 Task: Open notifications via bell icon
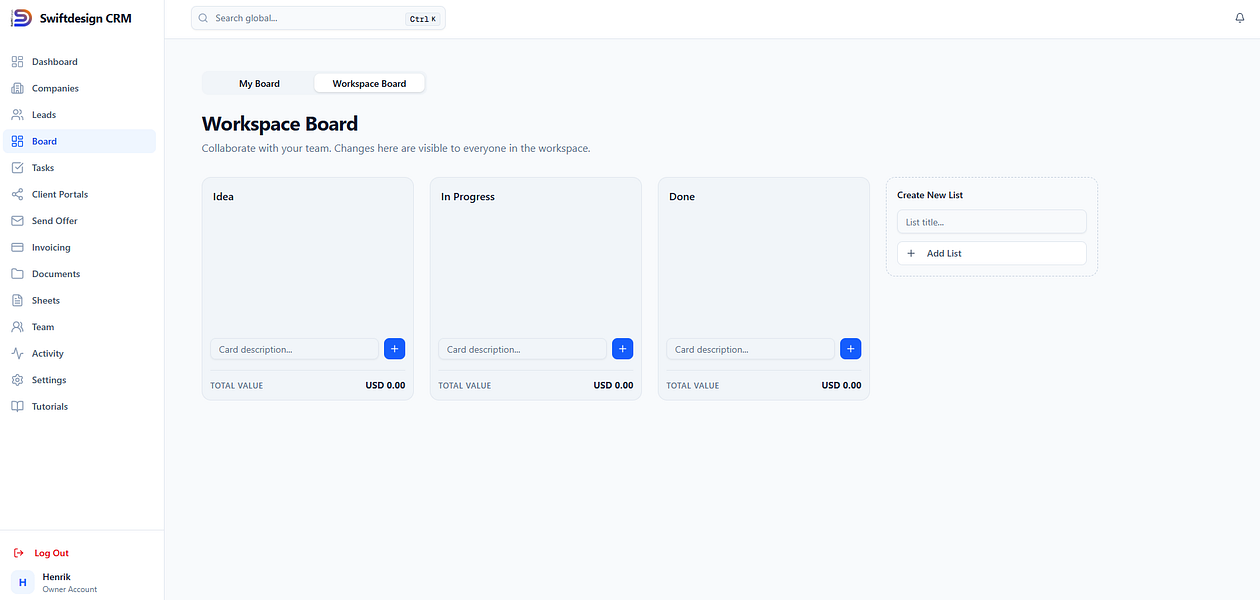pos(1240,18)
